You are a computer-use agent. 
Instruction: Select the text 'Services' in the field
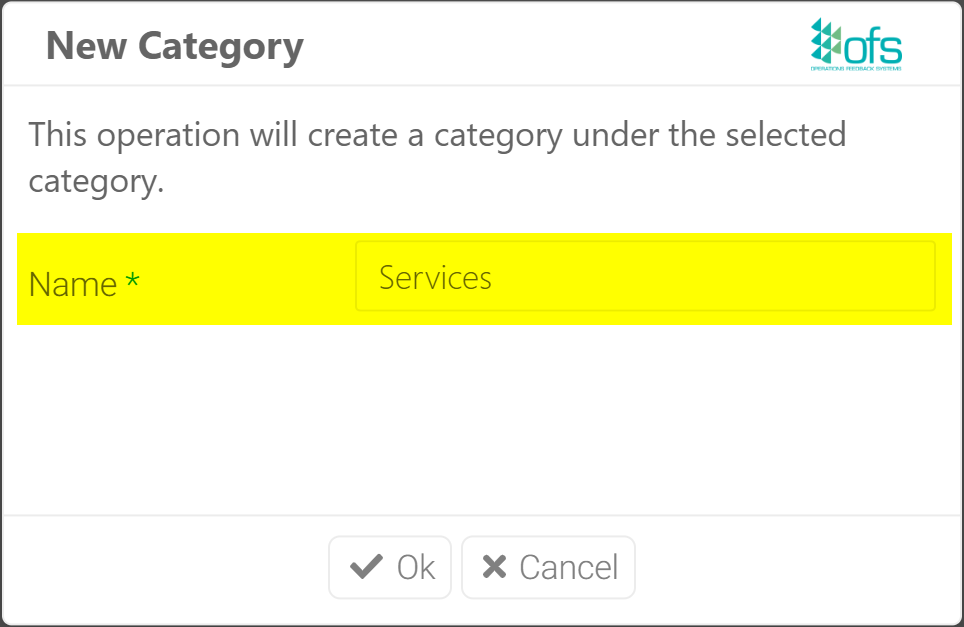[x=434, y=278]
